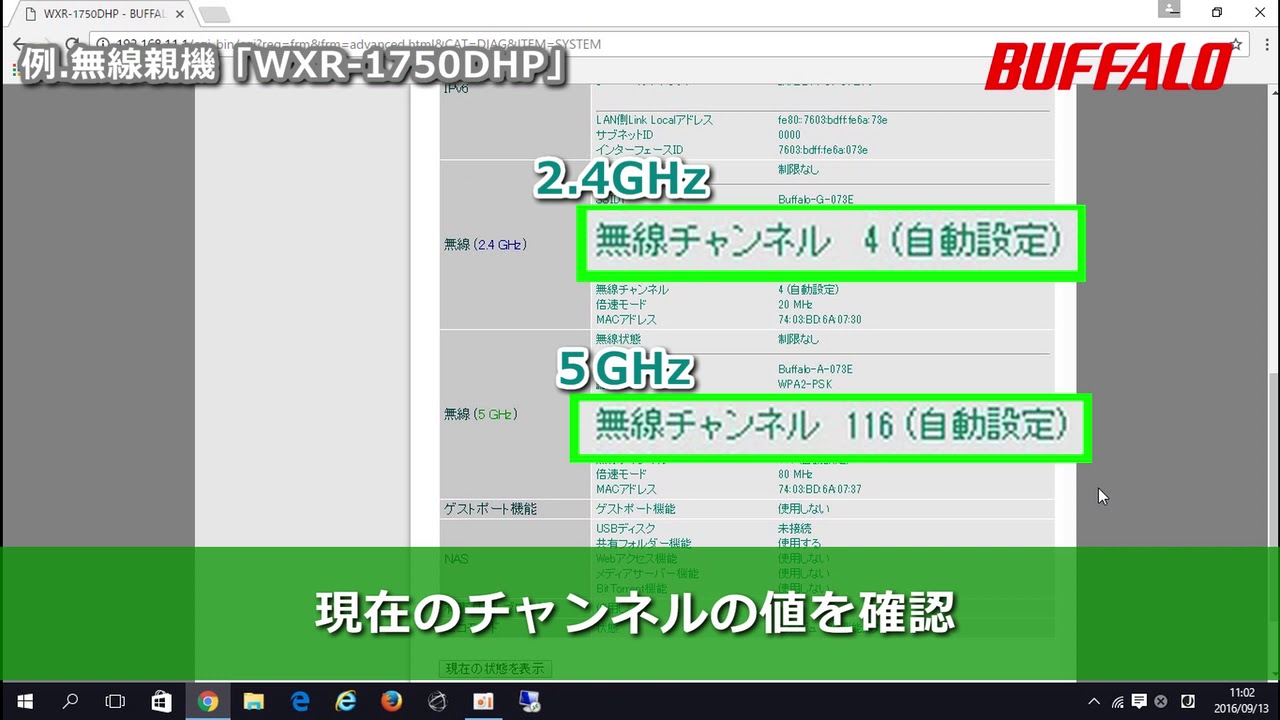The image size is (1280, 720).
Task: Select the SSID Buffalo-G-073E
Action: [815, 199]
